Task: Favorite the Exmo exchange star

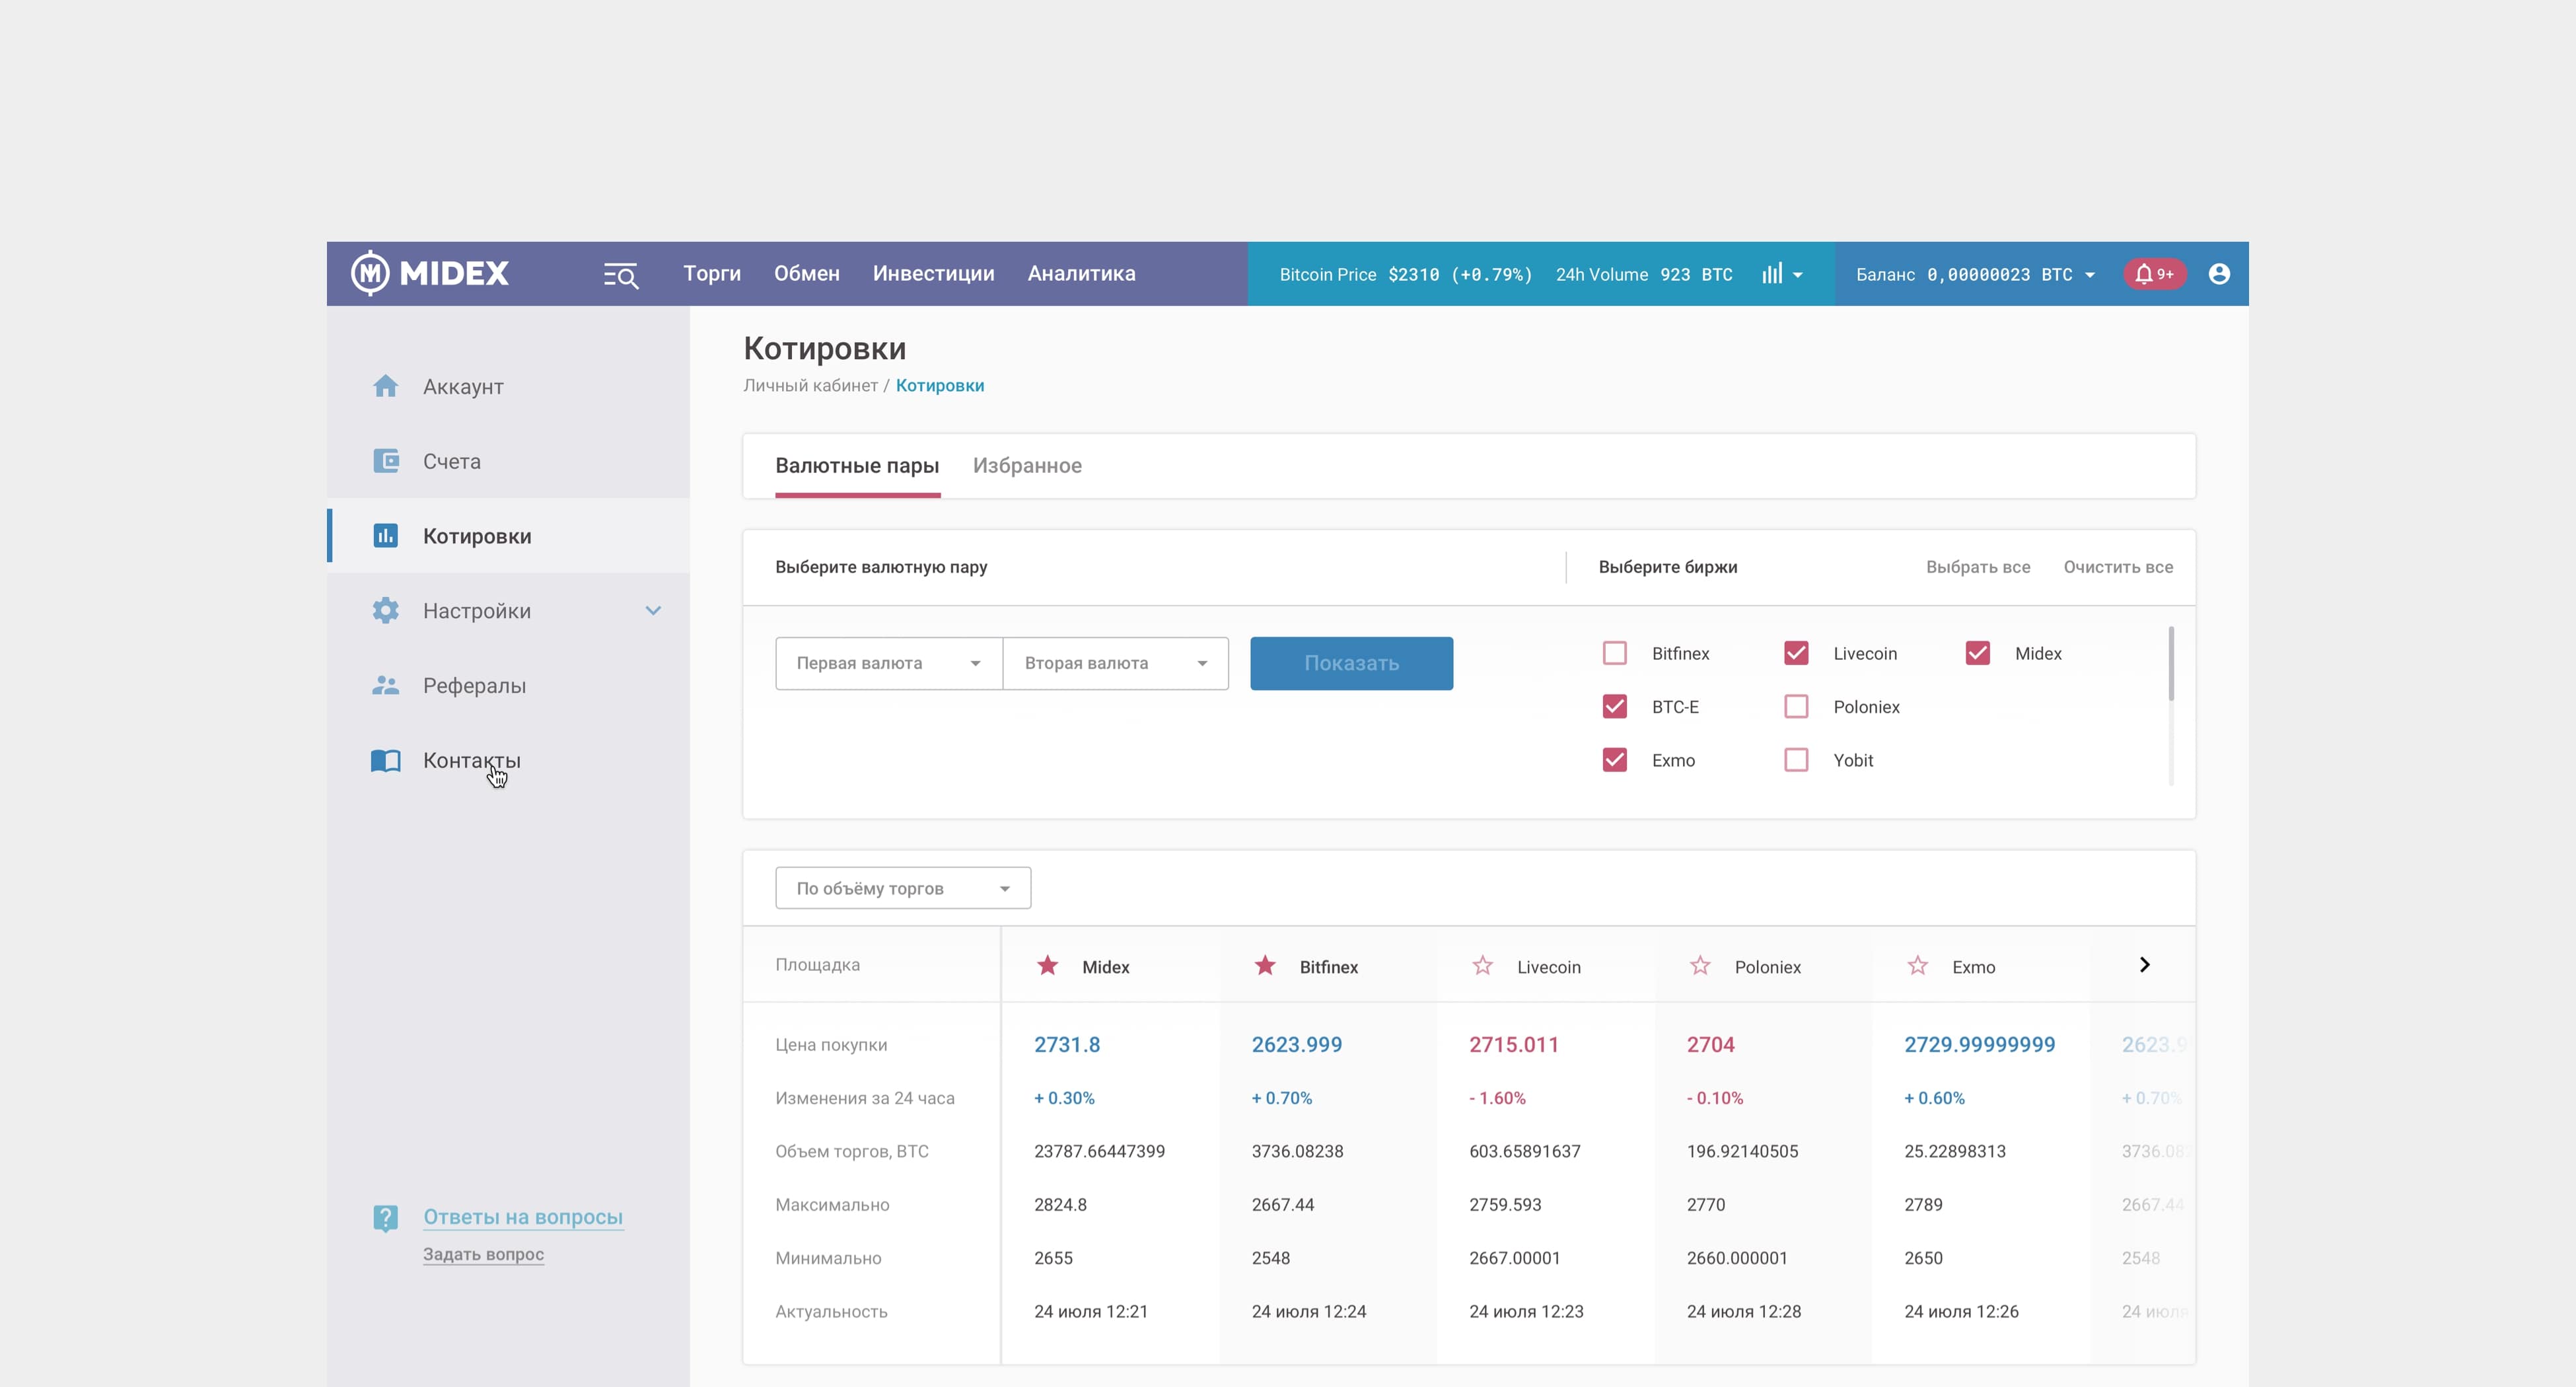Action: click(1917, 966)
